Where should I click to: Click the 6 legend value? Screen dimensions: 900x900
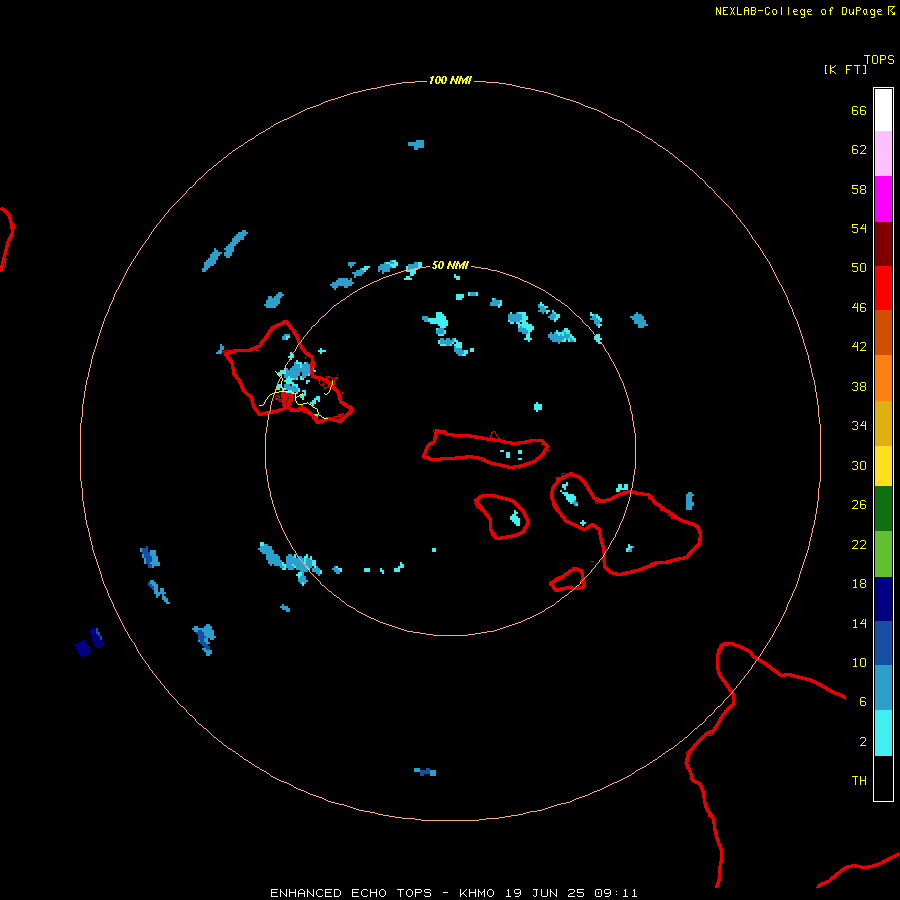coord(863,702)
